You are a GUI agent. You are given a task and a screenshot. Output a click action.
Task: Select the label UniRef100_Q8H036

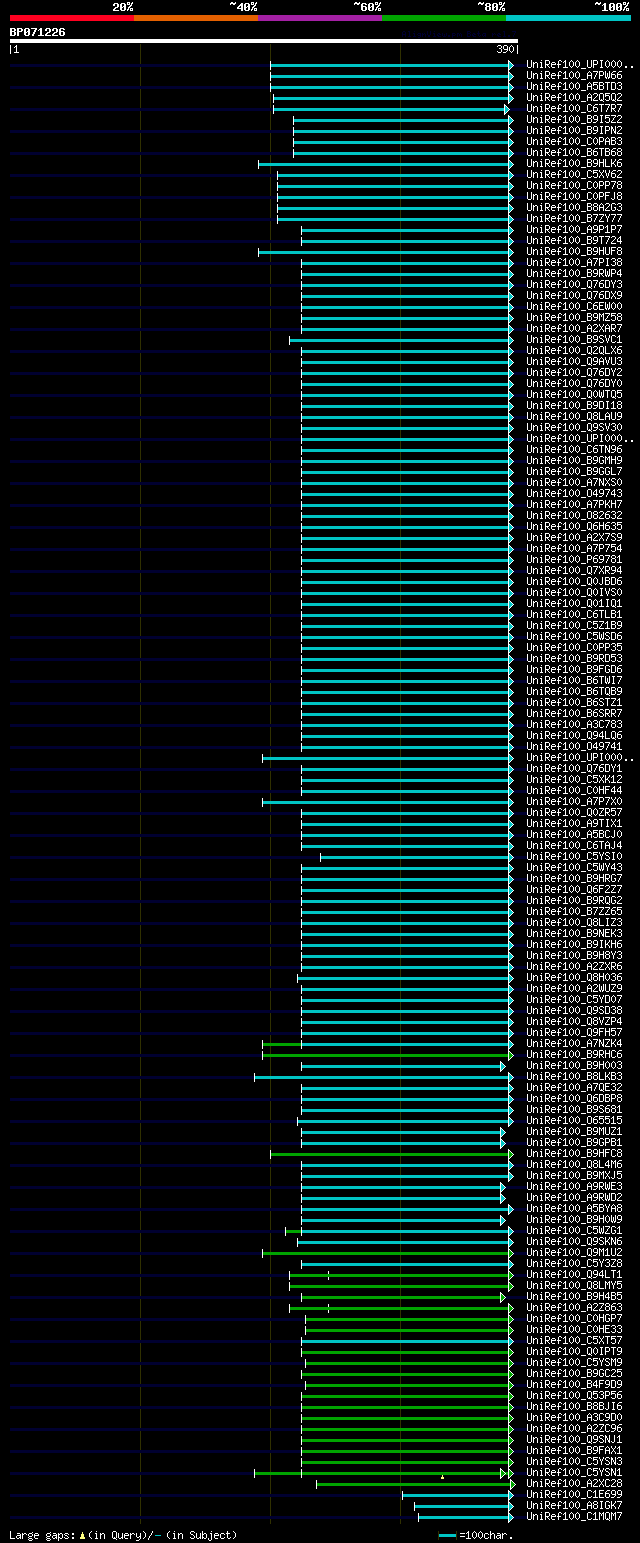[x=574, y=978]
